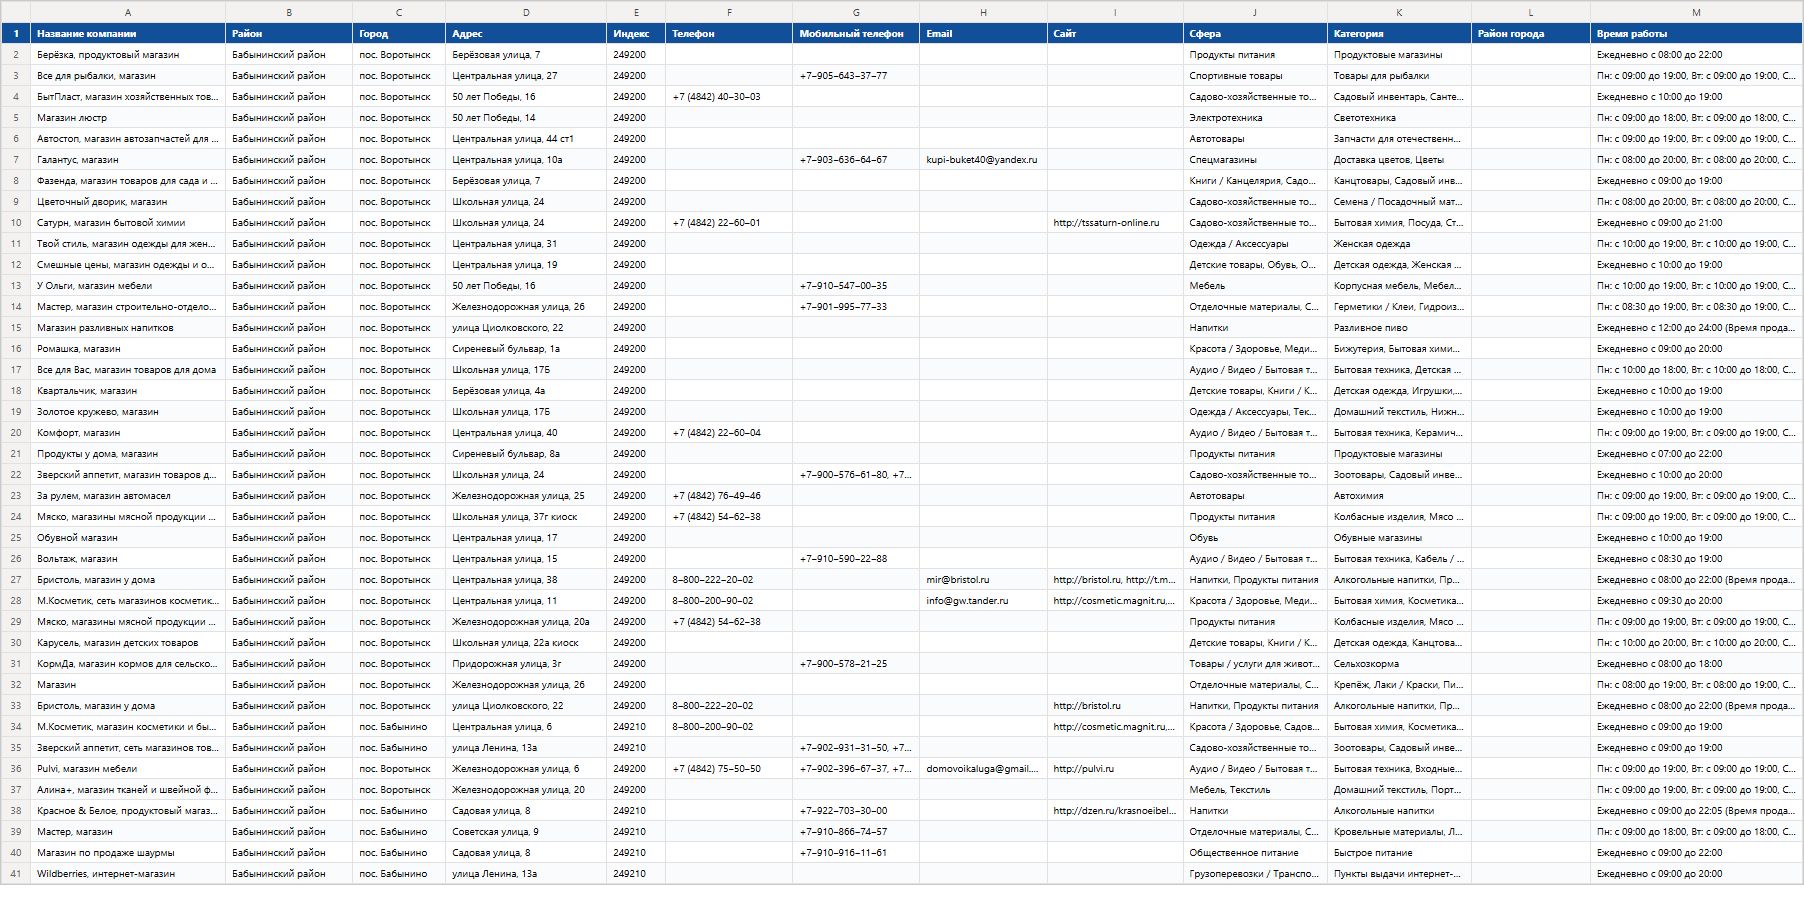Select 'Золотое кружево, магазин' cell
Image resolution: width=1804 pixels, height=902 pixels.
[x=128, y=412]
